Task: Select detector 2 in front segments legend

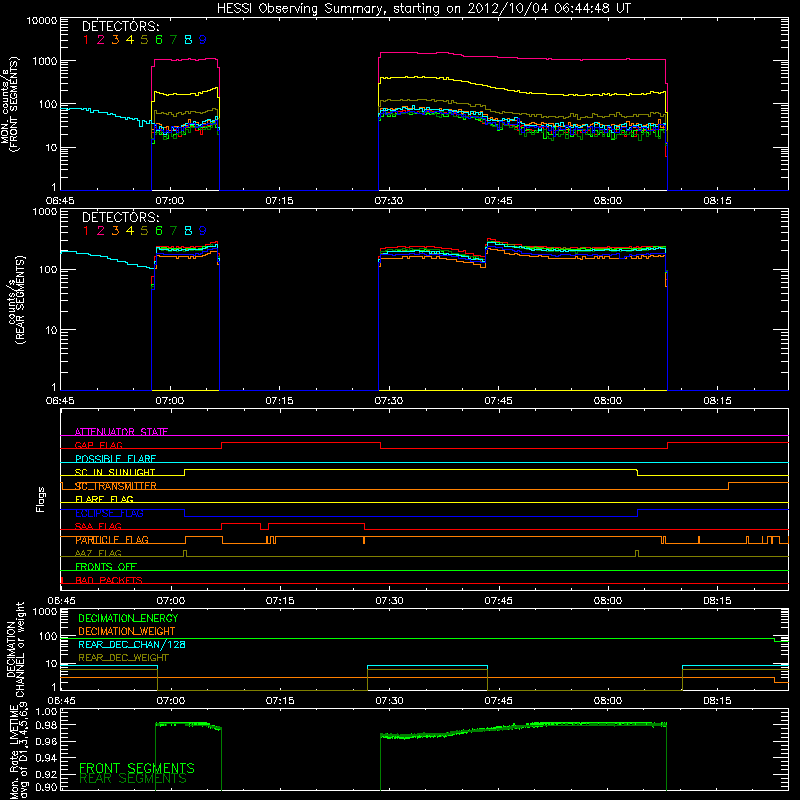Action: (x=101, y=40)
